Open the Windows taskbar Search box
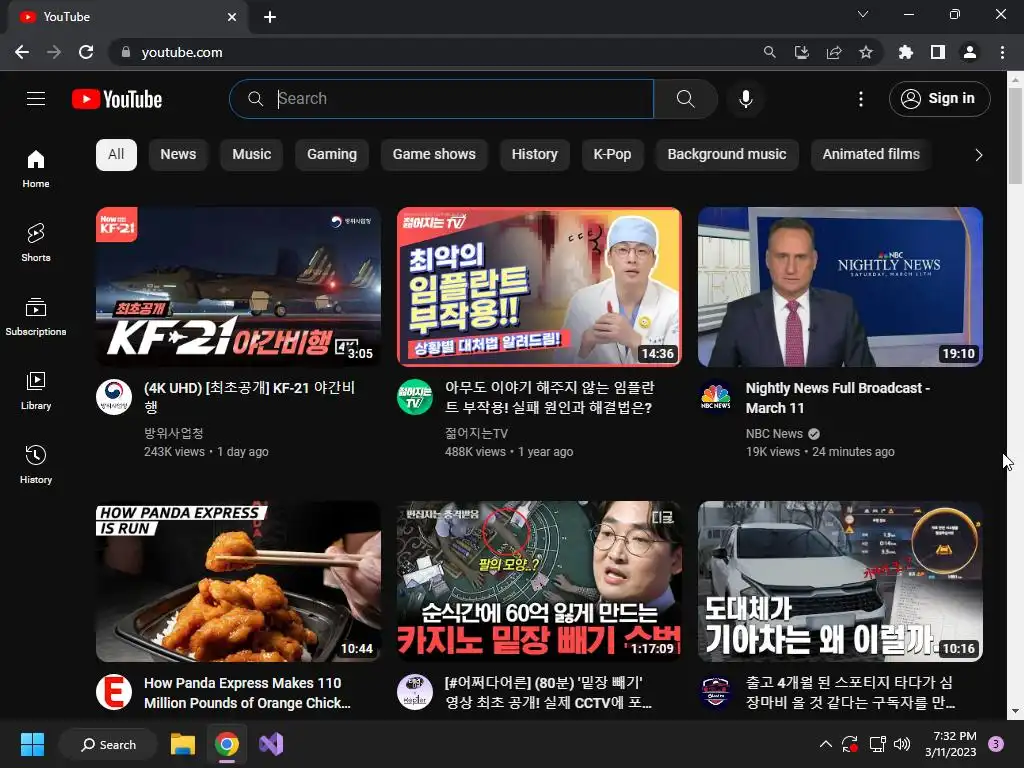The width and height of the screenshot is (1024, 768). click(108, 744)
